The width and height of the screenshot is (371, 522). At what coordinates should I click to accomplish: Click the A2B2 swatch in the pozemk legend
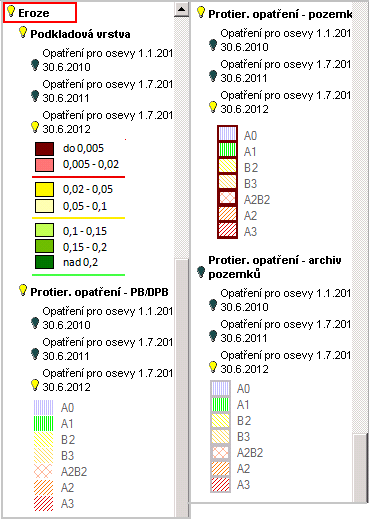click(x=227, y=198)
